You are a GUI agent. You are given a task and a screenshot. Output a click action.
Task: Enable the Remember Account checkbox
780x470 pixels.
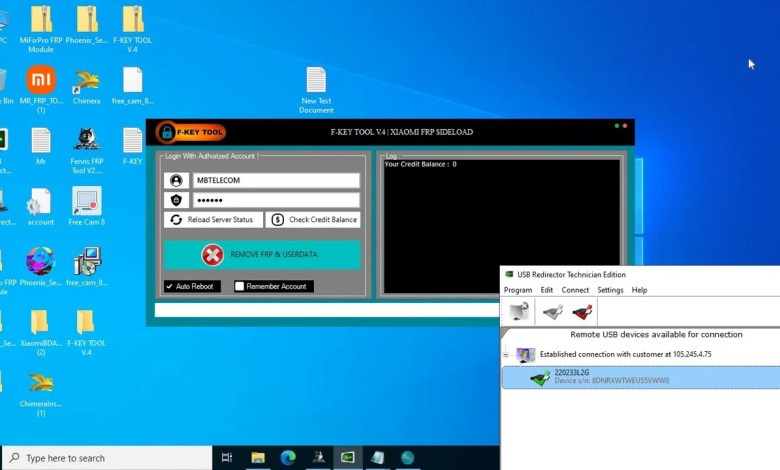point(240,286)
